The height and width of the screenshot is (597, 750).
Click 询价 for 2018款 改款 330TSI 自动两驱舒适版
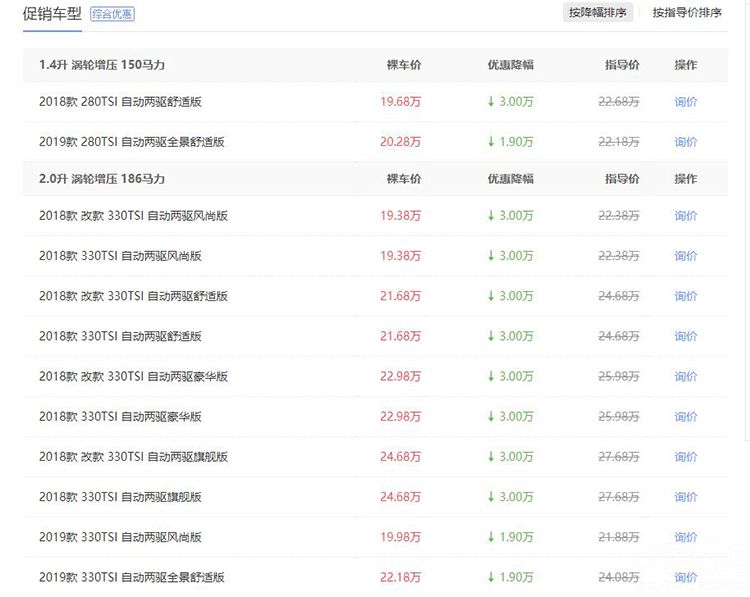pos(685,296)
